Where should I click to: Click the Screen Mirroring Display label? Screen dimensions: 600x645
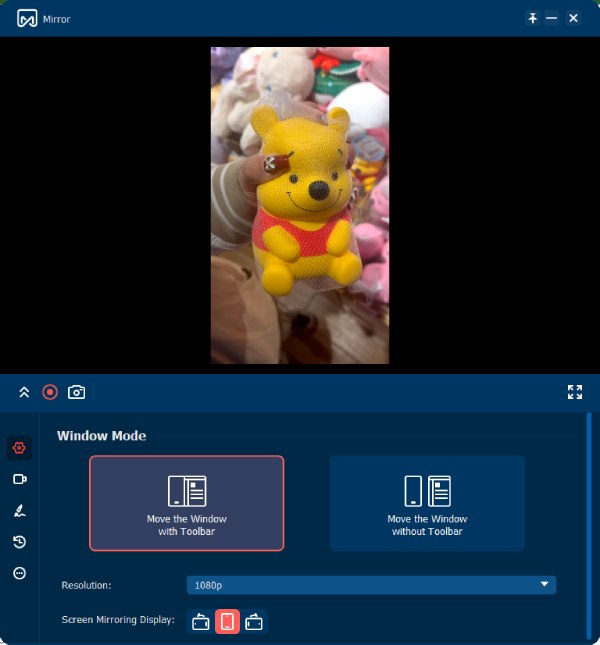coord(118,619)
